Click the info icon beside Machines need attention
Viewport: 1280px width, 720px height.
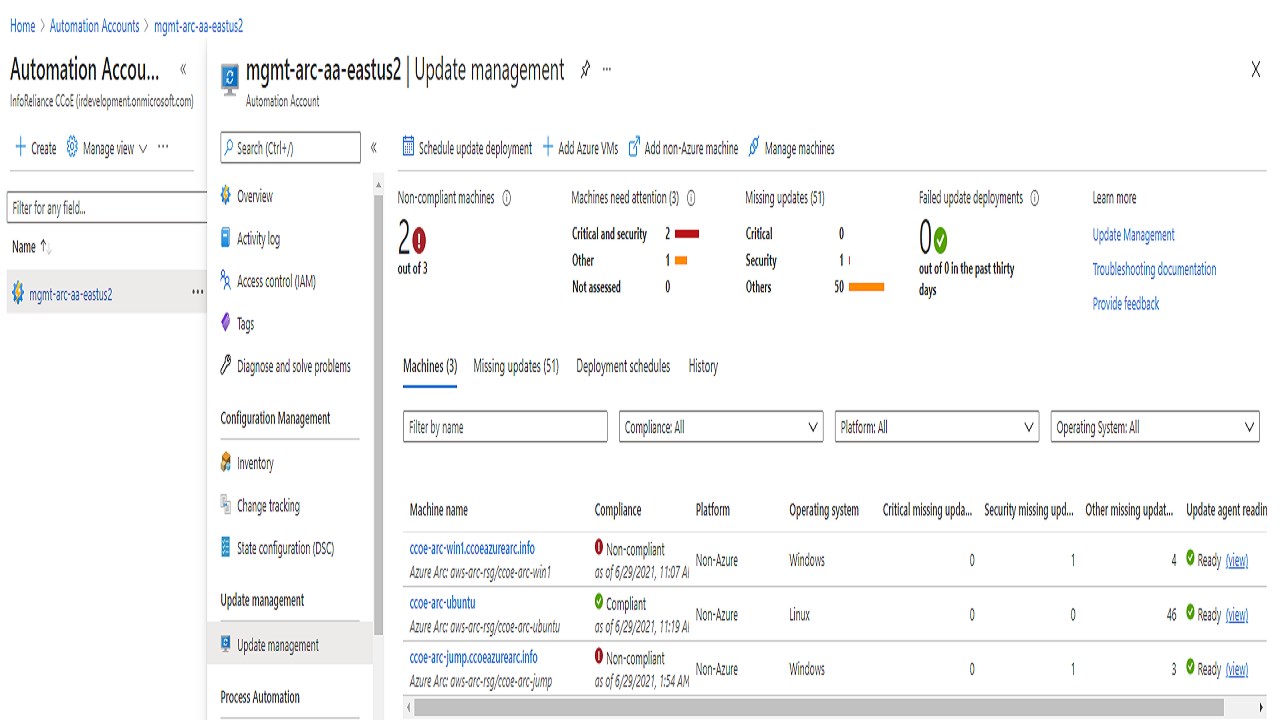click(691, 198)
